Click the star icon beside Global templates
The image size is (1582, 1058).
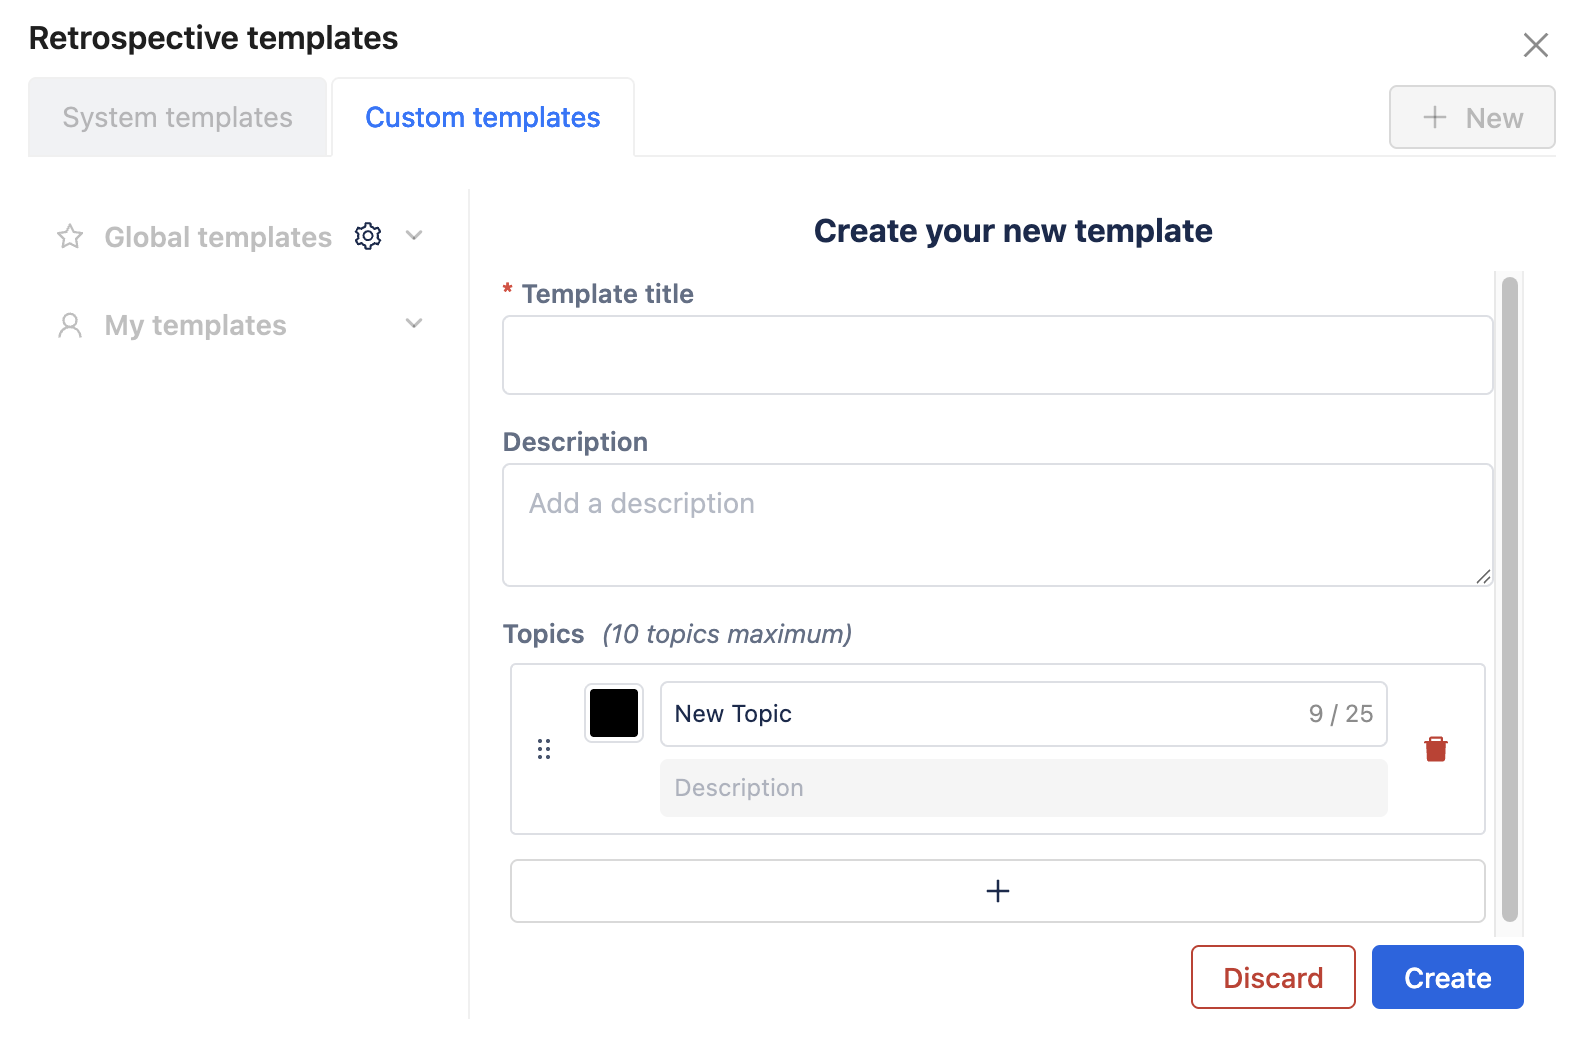tap(70, 237)
